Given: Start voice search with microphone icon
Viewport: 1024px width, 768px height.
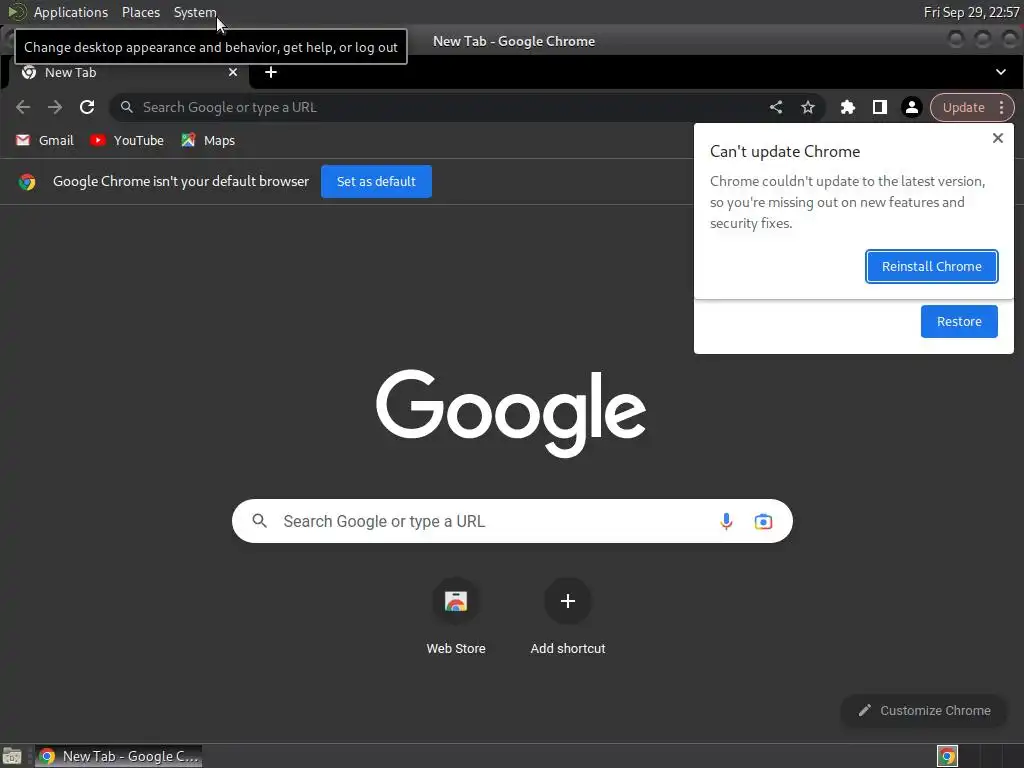Looking at the screenshot, I should [x=726, y=521].
